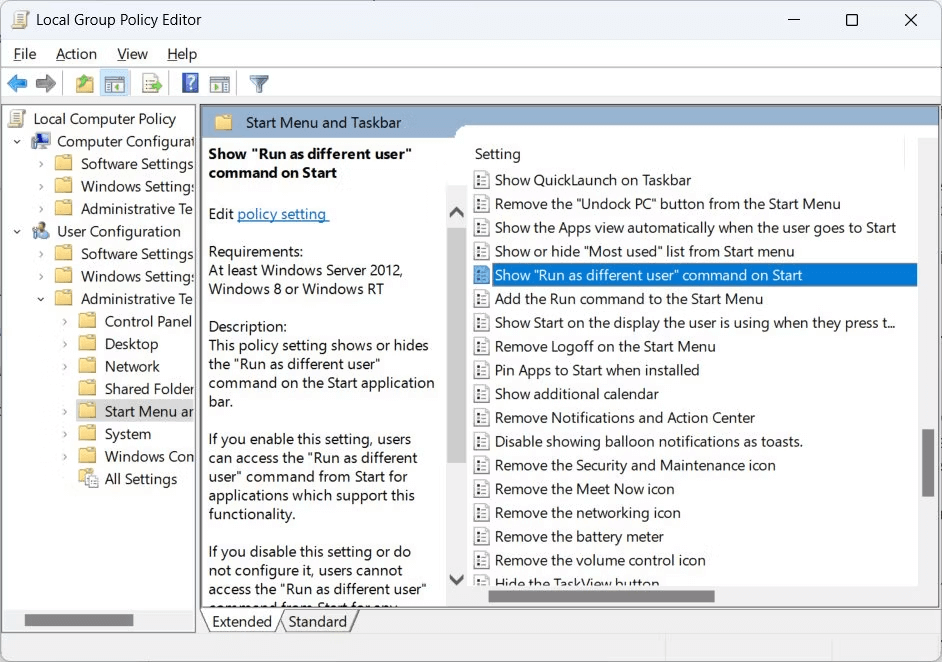Image resolution: width=942 pixels, height=662 pixels.
Task: Click the description pane's down scroll arrow
Action: tap(456, 578)
